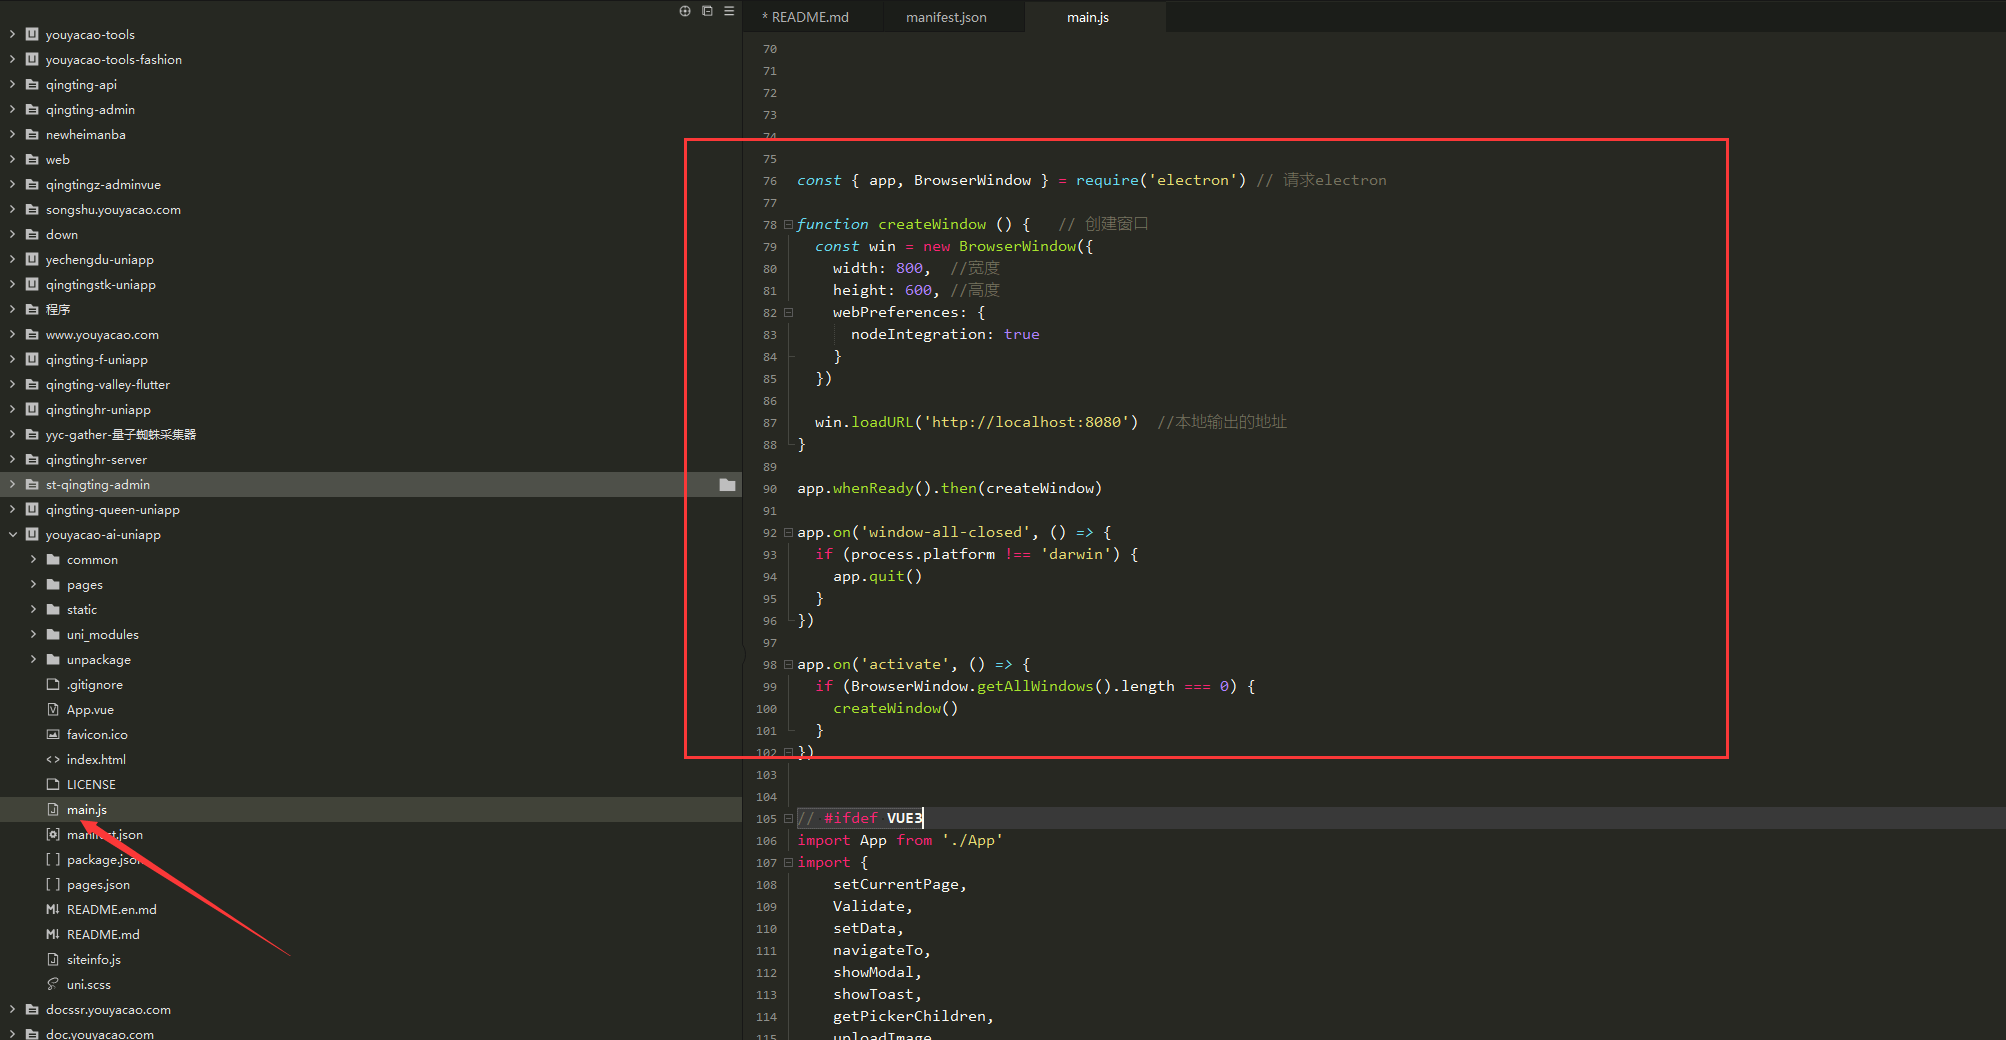Click line number 105 in the gutter
The image size is (2006, 1040).
coord(766,819)
